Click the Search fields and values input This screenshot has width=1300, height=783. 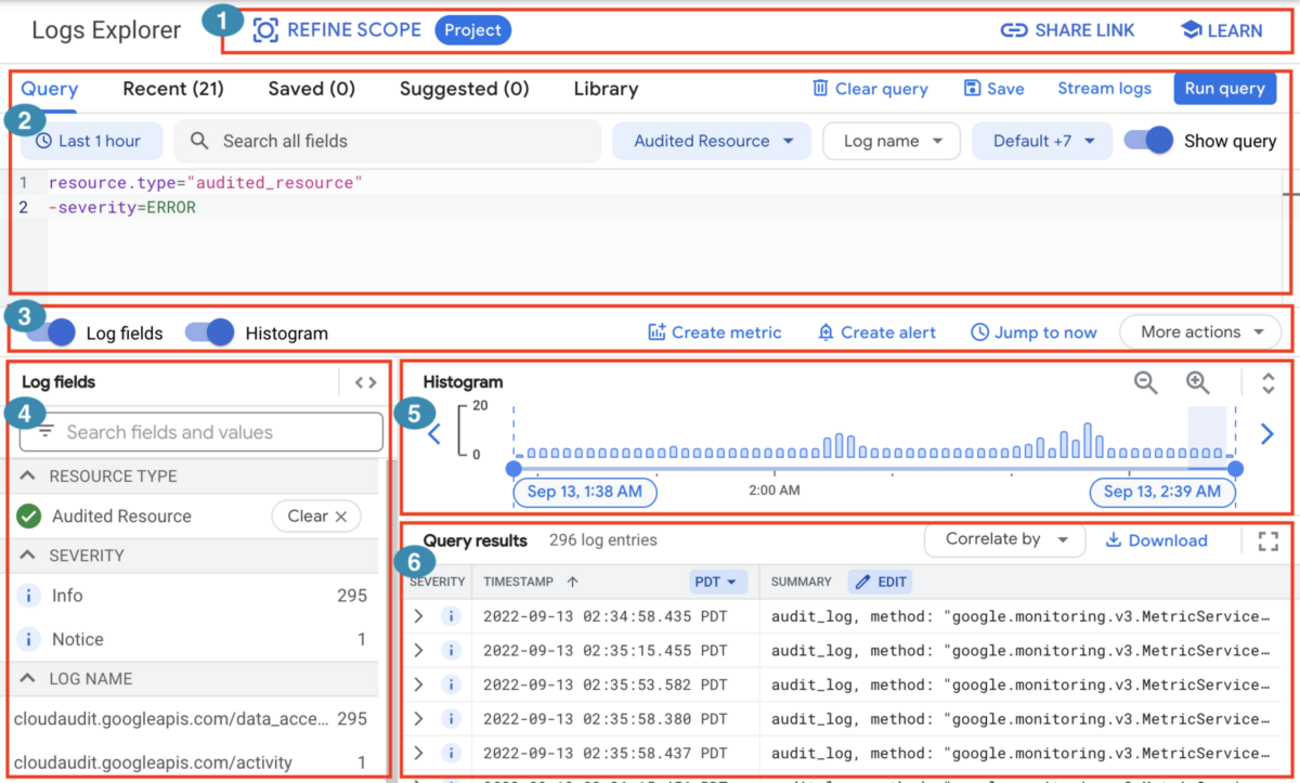200,432
